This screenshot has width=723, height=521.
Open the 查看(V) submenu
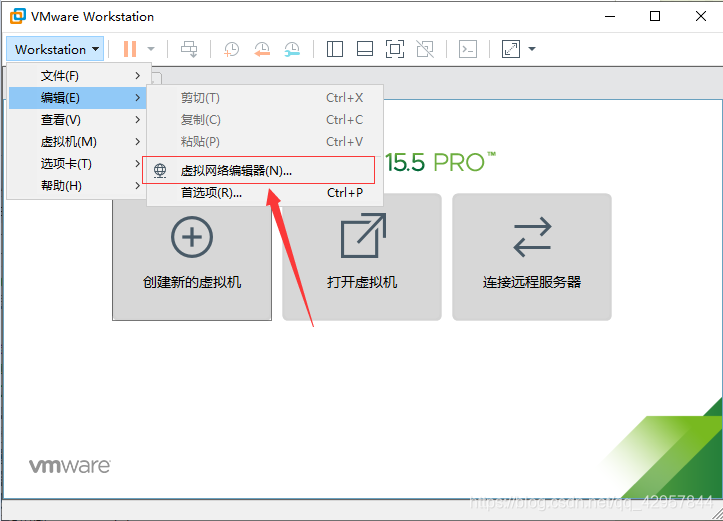pos(77,120)
